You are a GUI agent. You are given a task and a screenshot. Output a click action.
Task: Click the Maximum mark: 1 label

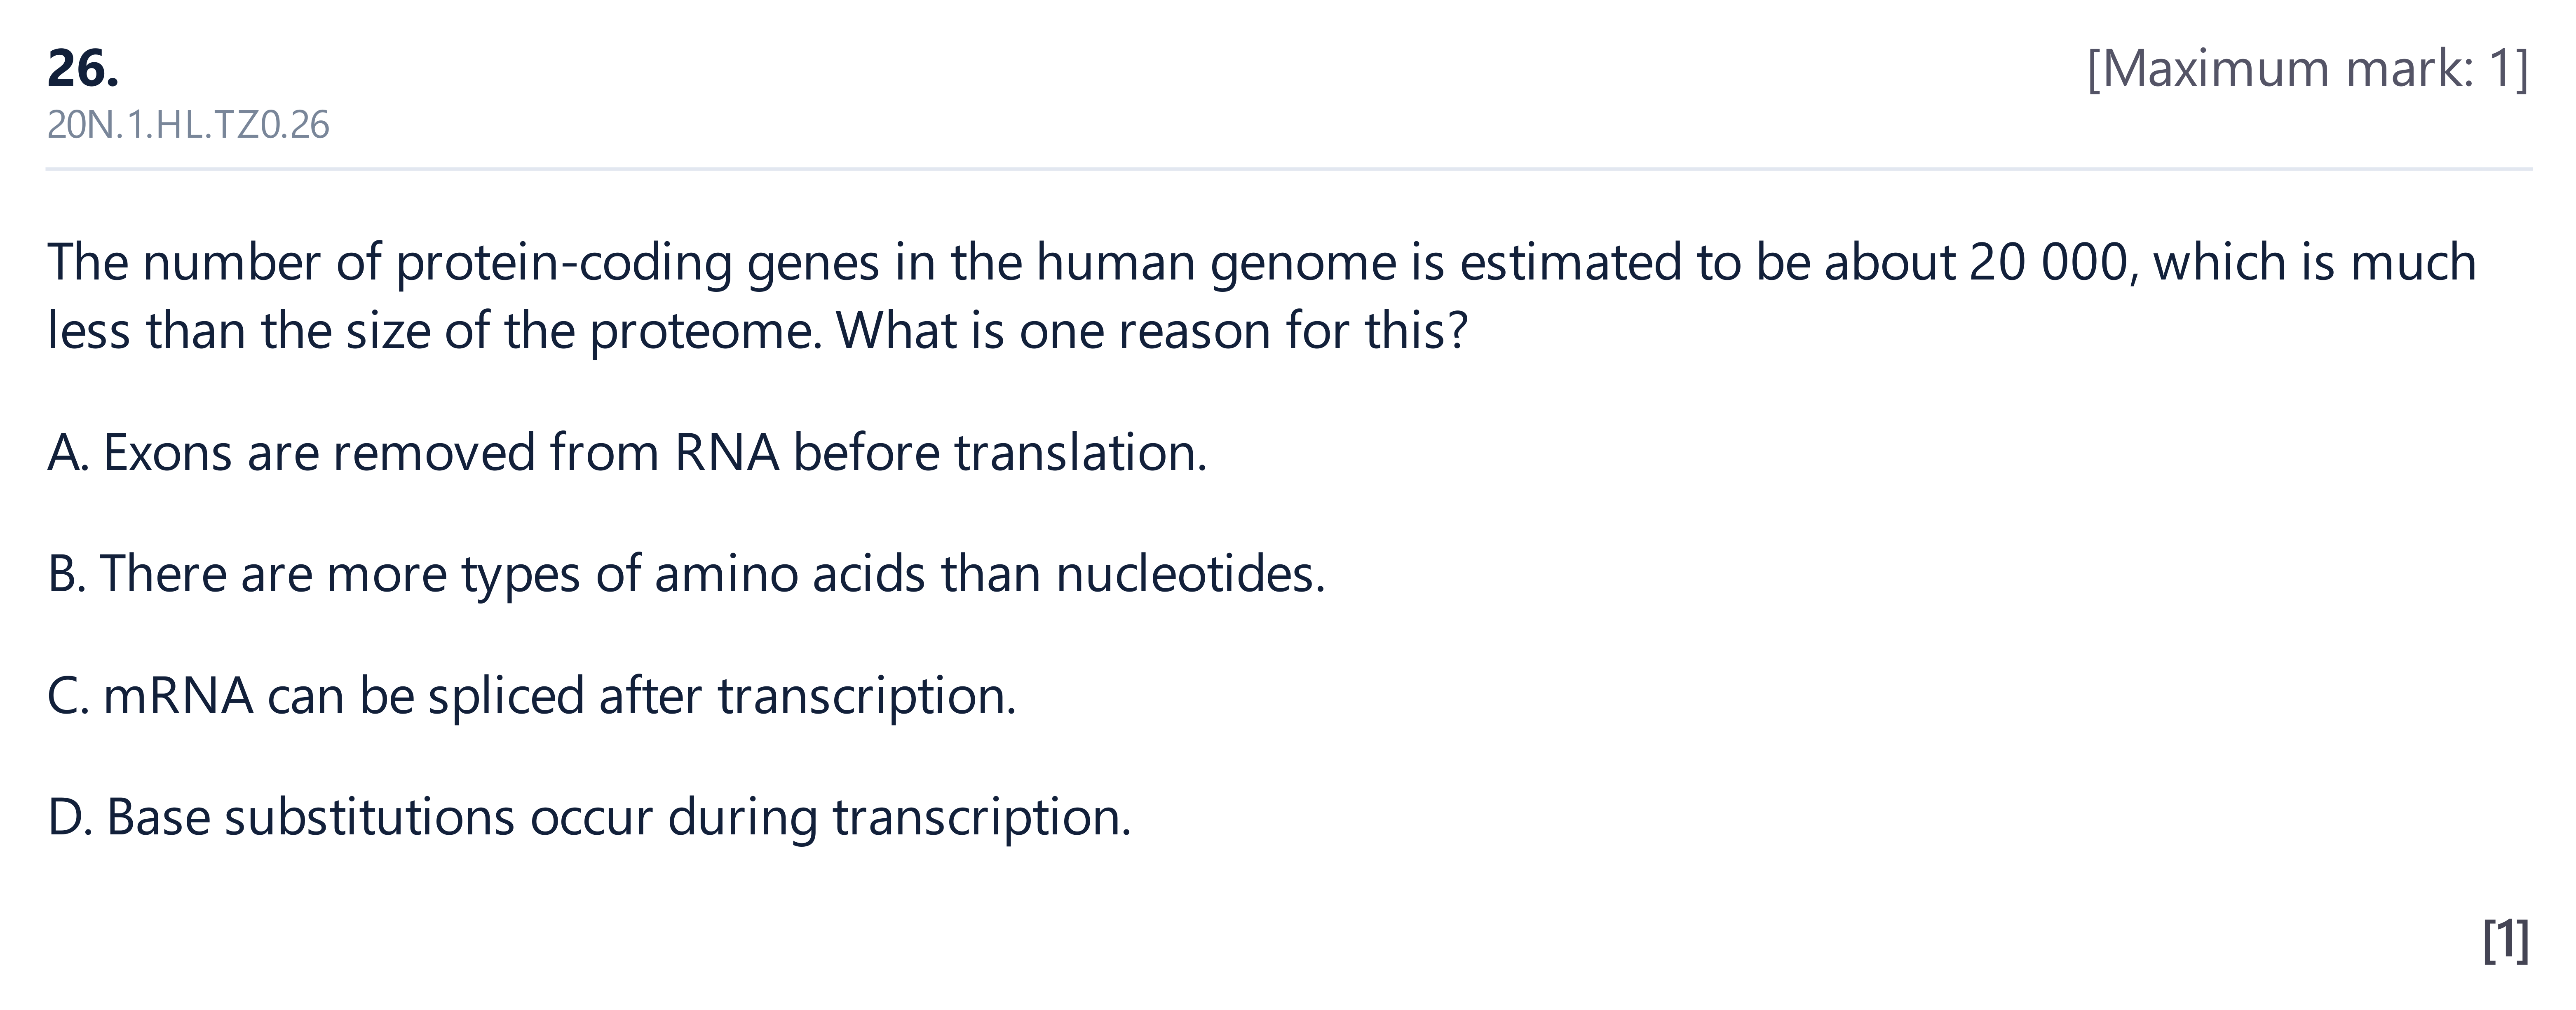coord(2308,69)
